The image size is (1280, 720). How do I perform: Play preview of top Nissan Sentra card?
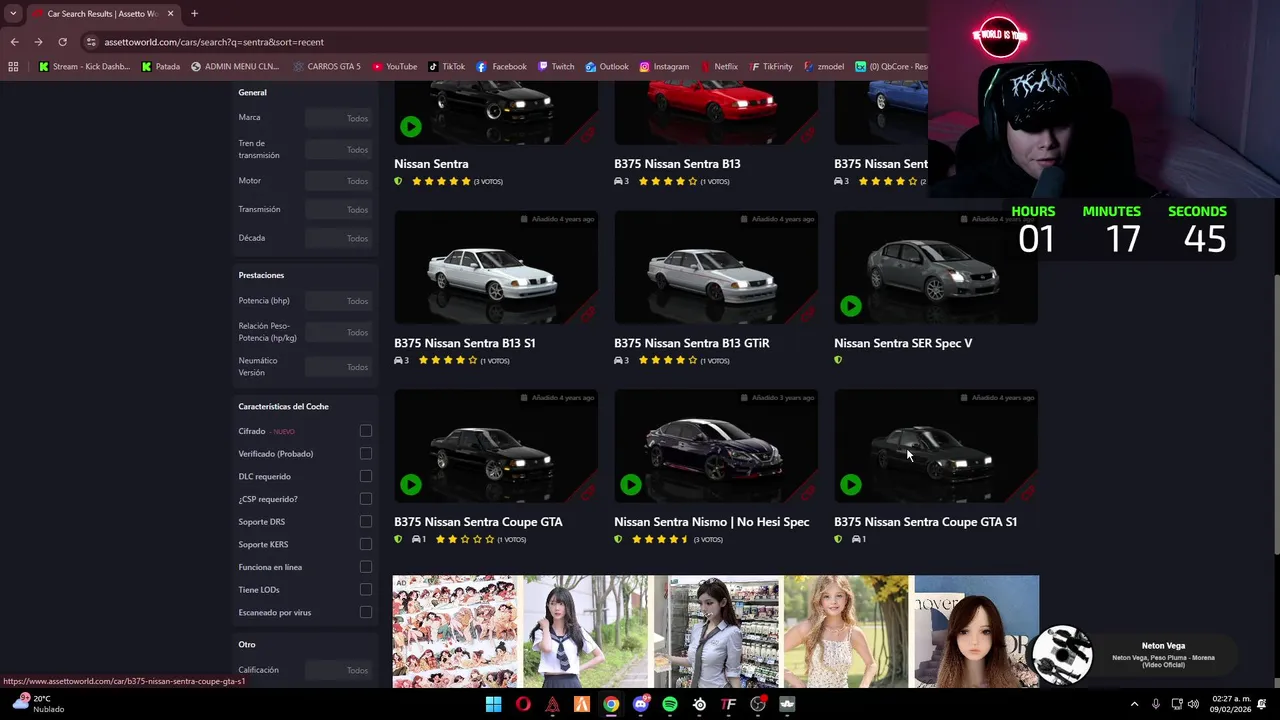tap(411, 127)
